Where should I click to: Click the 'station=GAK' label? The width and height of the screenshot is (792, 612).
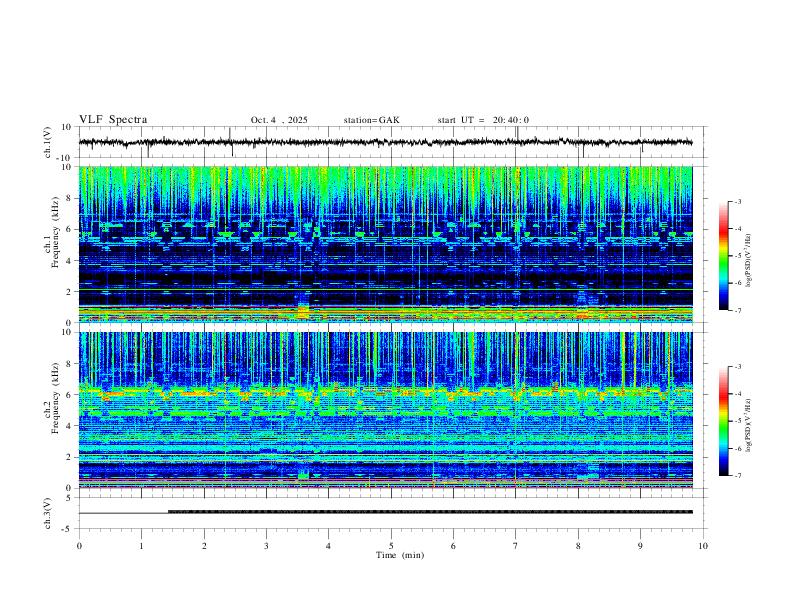tap(371, 120)
